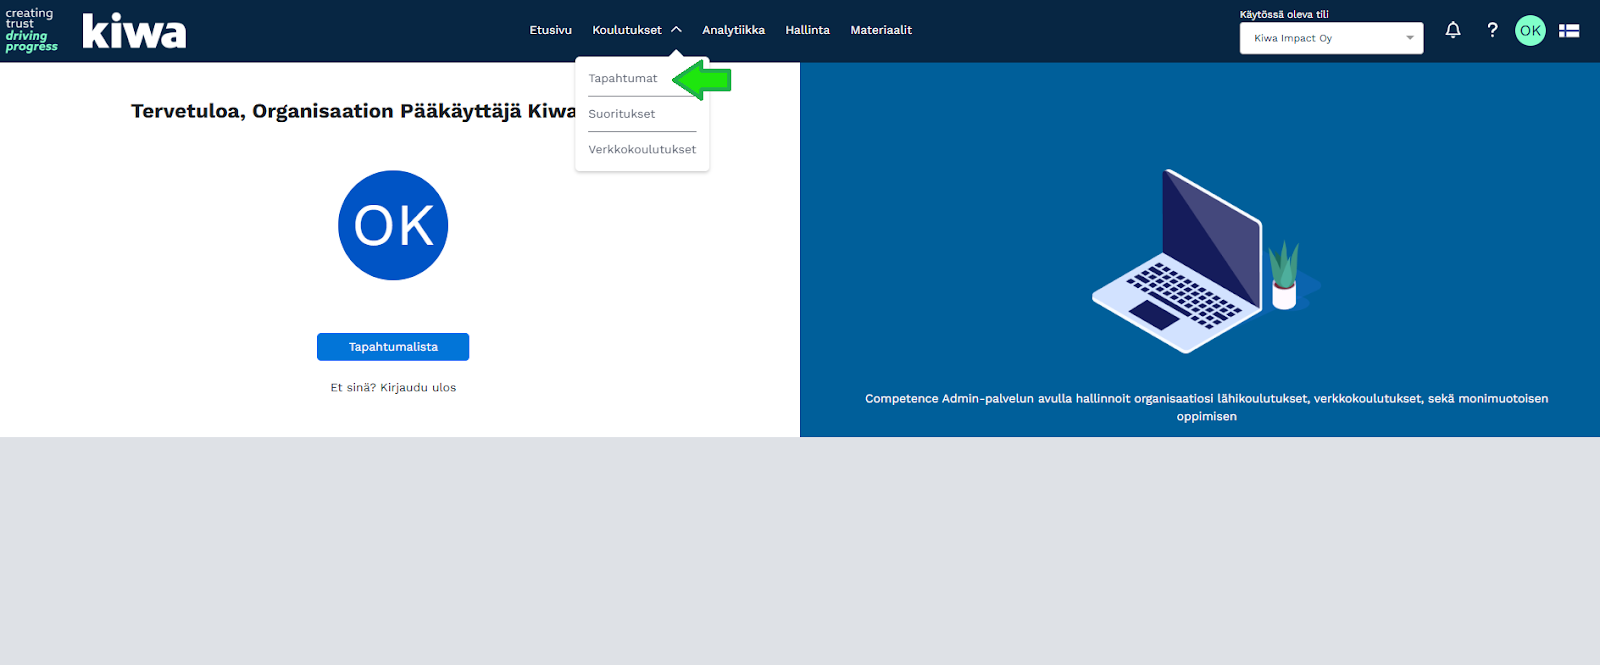The image size is (1600, 665).
Task: Open the Materiaalit section
Action: (881, 30)
